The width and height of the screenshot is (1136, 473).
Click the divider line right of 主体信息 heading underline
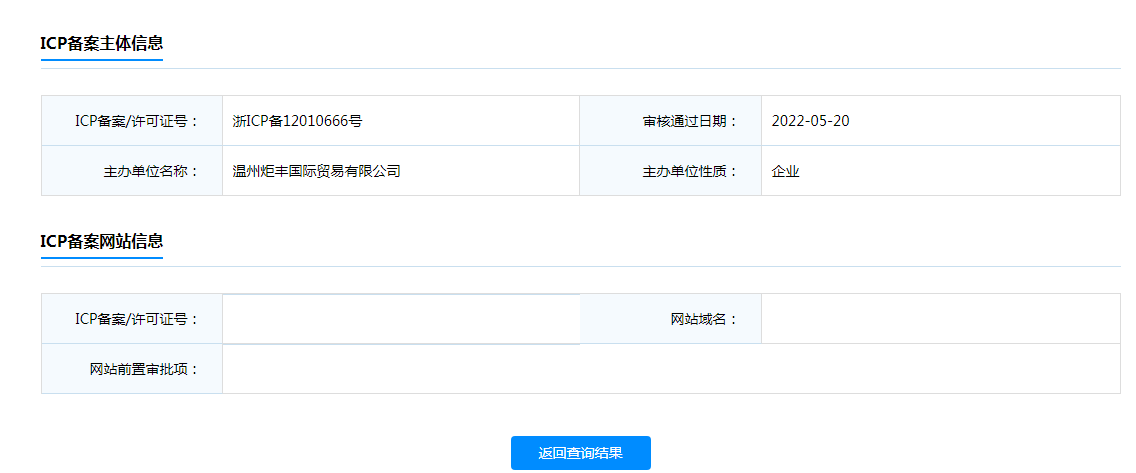640,68
